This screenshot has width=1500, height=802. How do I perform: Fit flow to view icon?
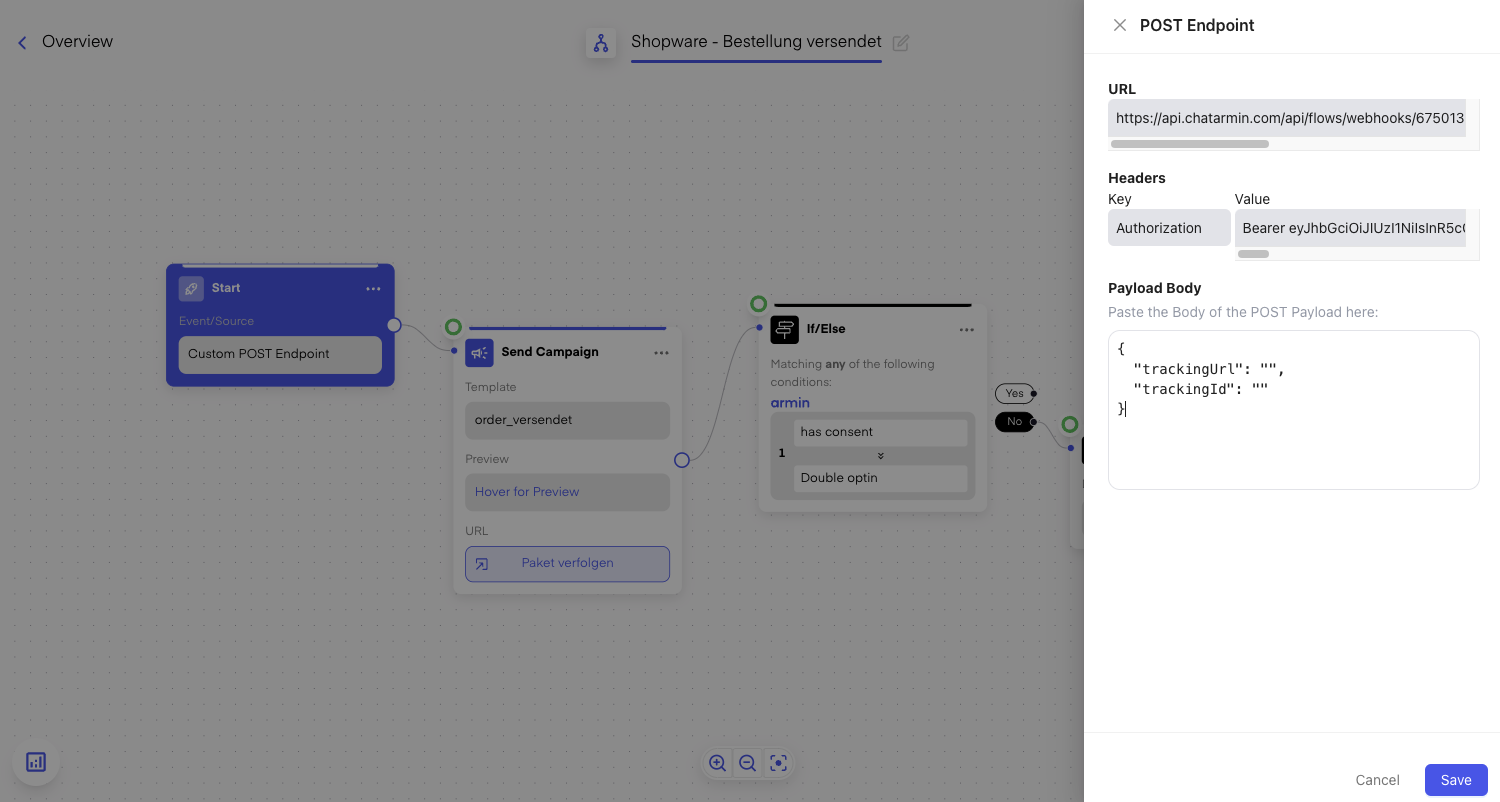click(x=778, y=763)
